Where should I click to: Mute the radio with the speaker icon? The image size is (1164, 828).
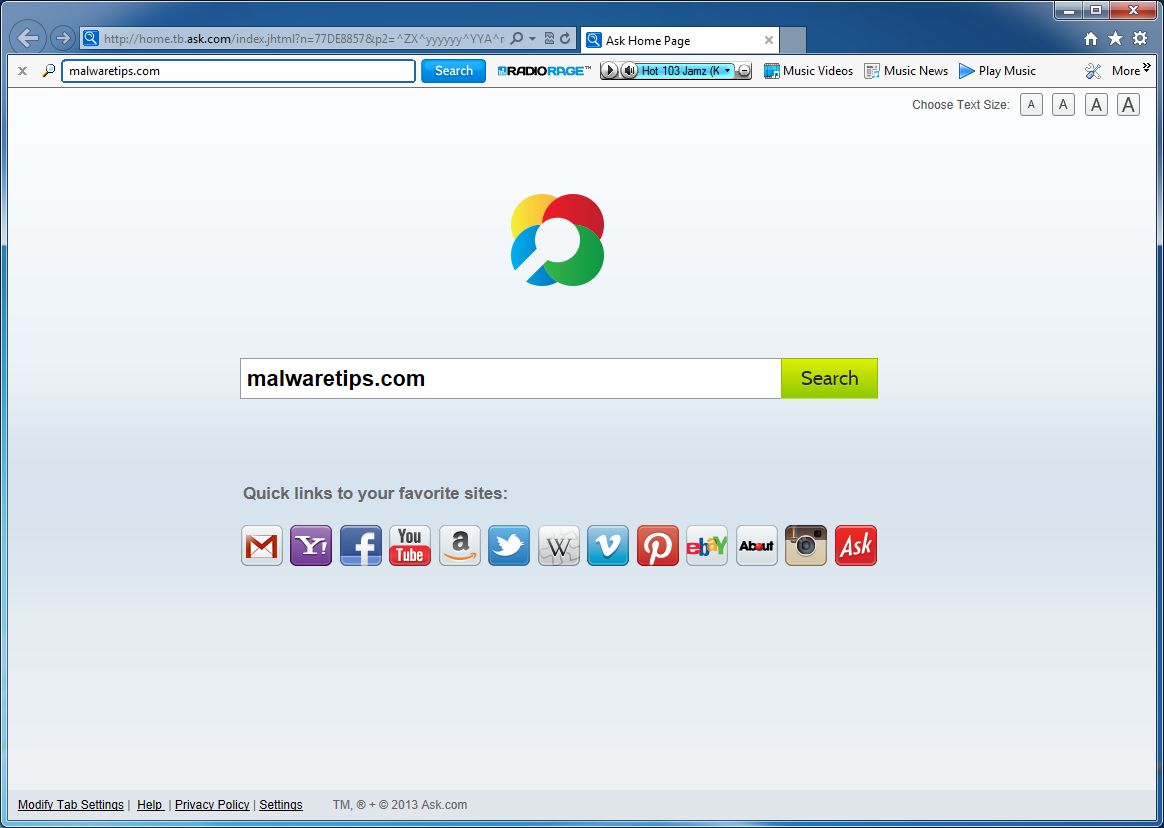click(629, 71)
